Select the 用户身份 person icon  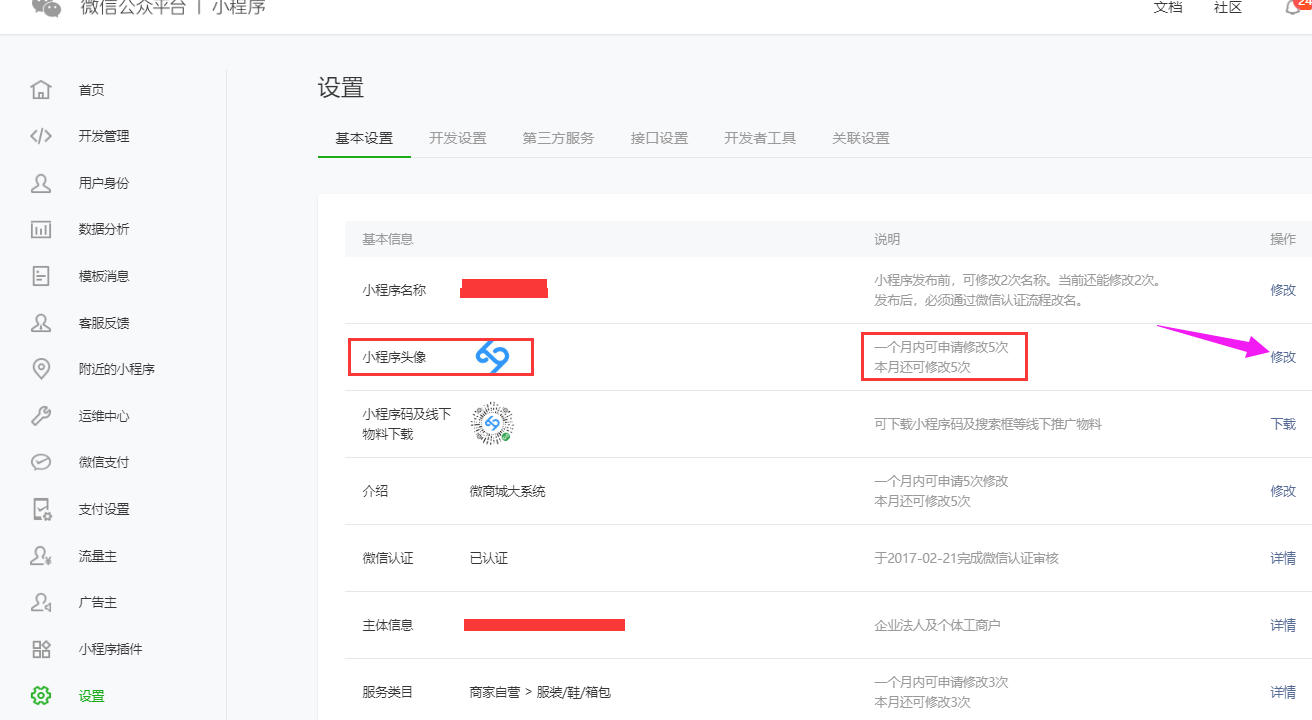pos(41,183)
